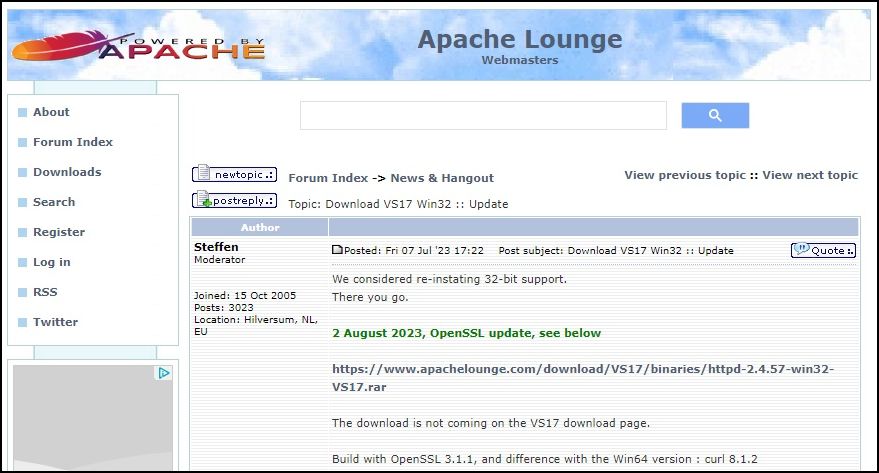879x473 pixels.
Task: Click inside the search text field
Action: (x=483, y=115)
